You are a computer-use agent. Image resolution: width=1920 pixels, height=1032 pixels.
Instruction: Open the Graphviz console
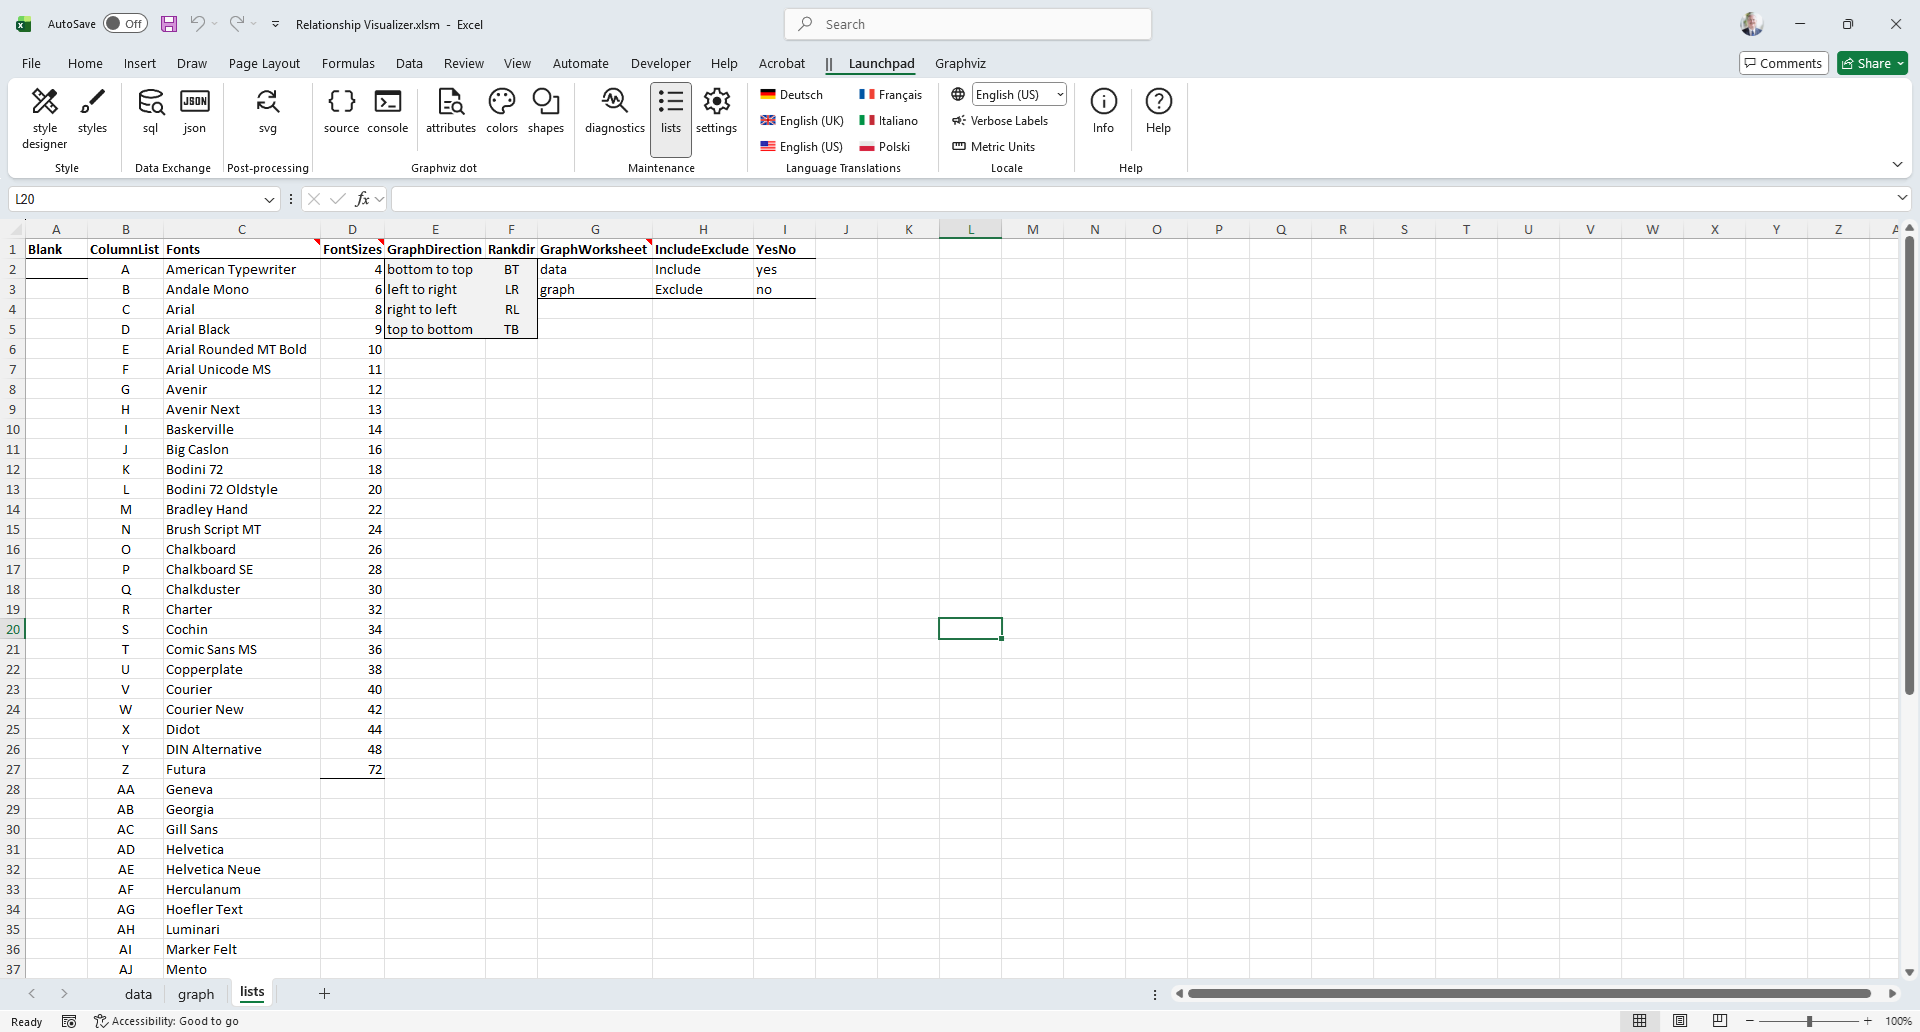(x=387, y=110)
